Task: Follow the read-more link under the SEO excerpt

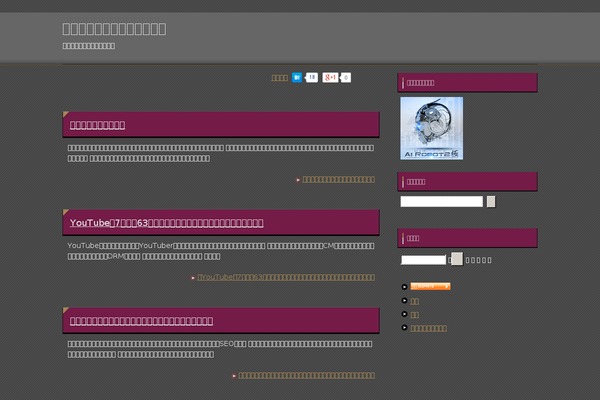Action: click(x=307, y=376)
